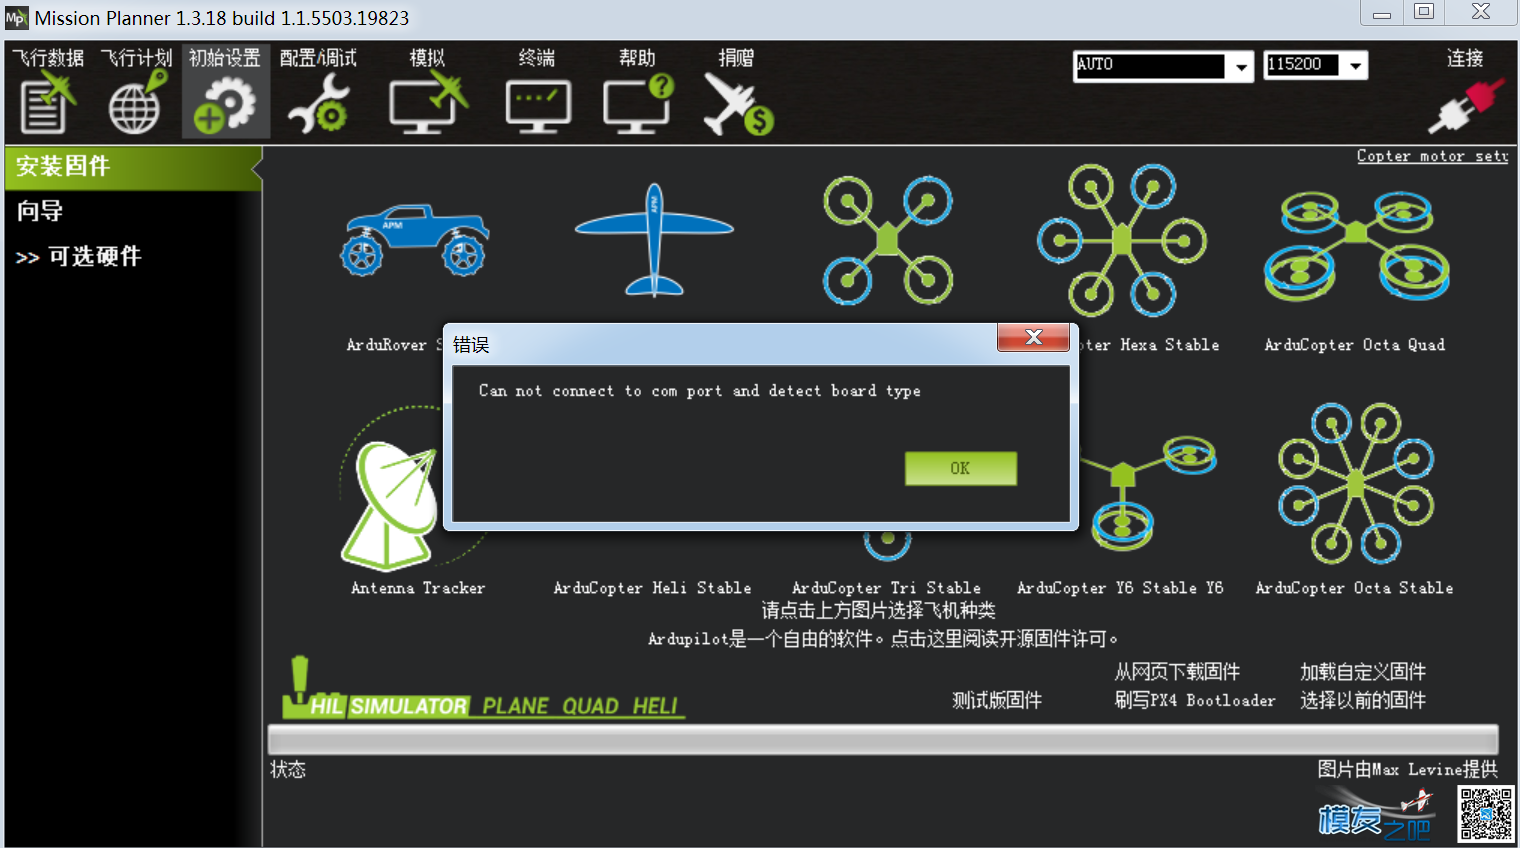Select the blue ArduPlane airplane firmware image
This screenshot has width=1520, height=848.
point(654,240)
